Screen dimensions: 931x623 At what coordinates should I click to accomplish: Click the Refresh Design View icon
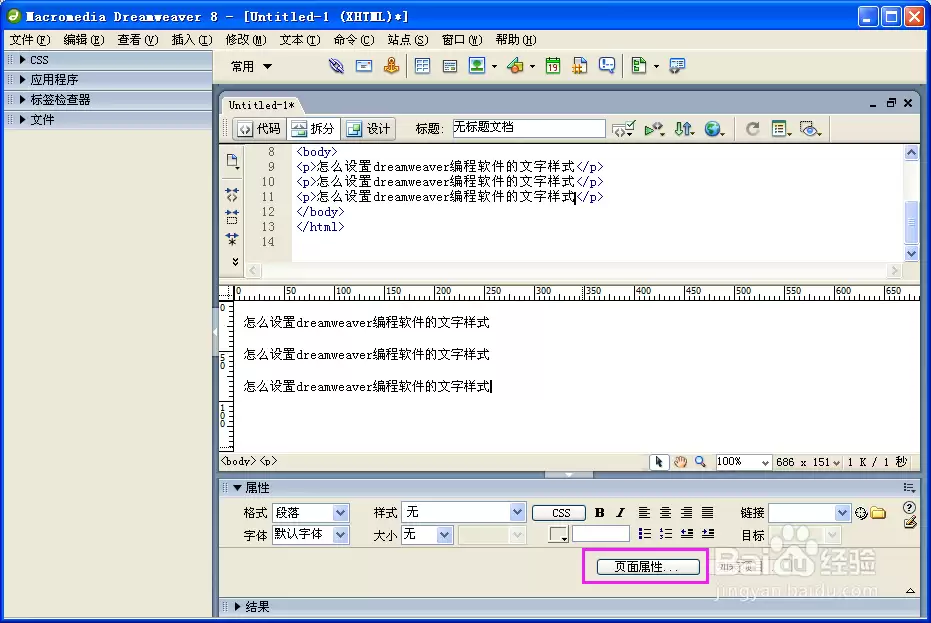pyautogui.click(x=752, y=129)
